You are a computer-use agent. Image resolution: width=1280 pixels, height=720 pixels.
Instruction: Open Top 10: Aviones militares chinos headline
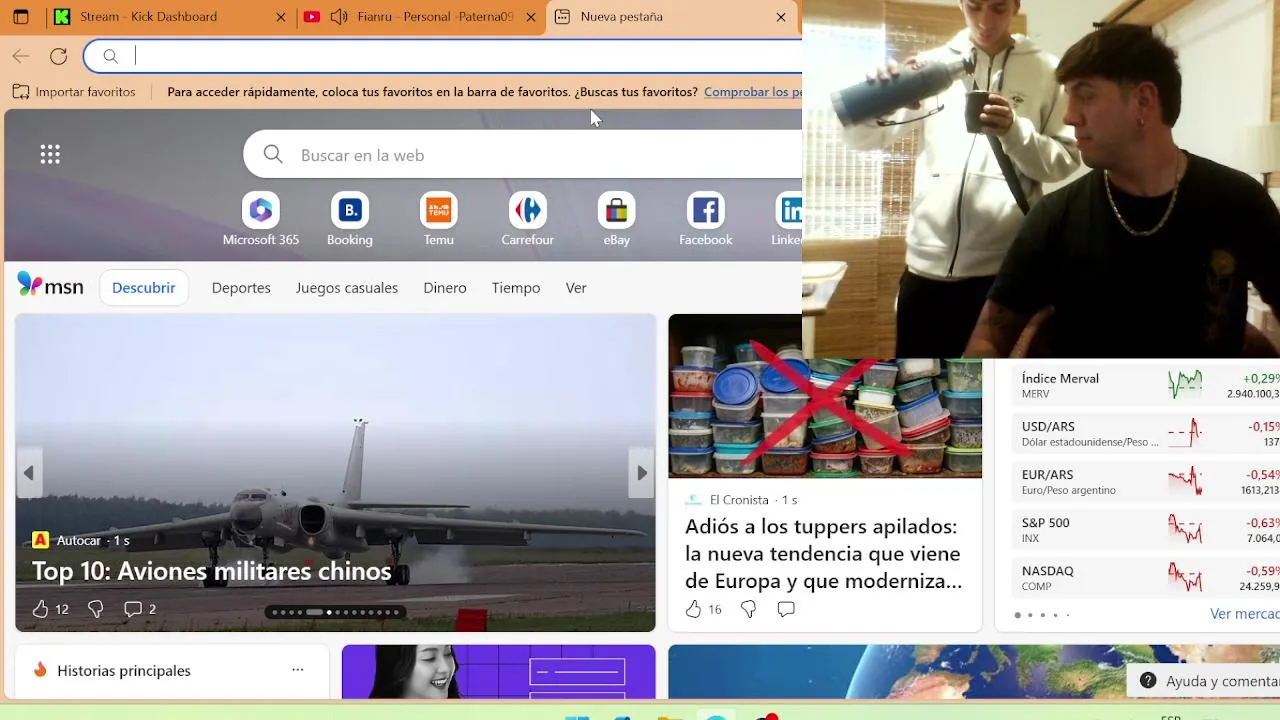click(x=212, y=571)
